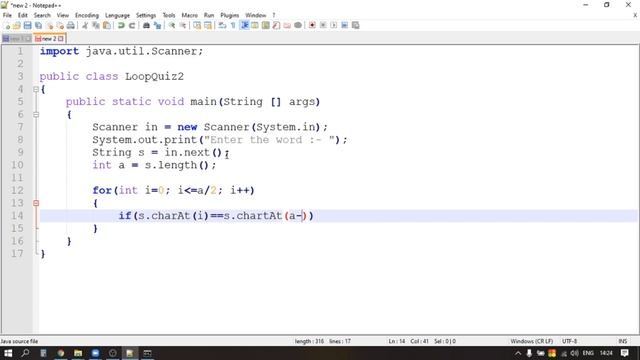Click the Print toolbar icon
The image size is (640, 360).
click(71, 25)
